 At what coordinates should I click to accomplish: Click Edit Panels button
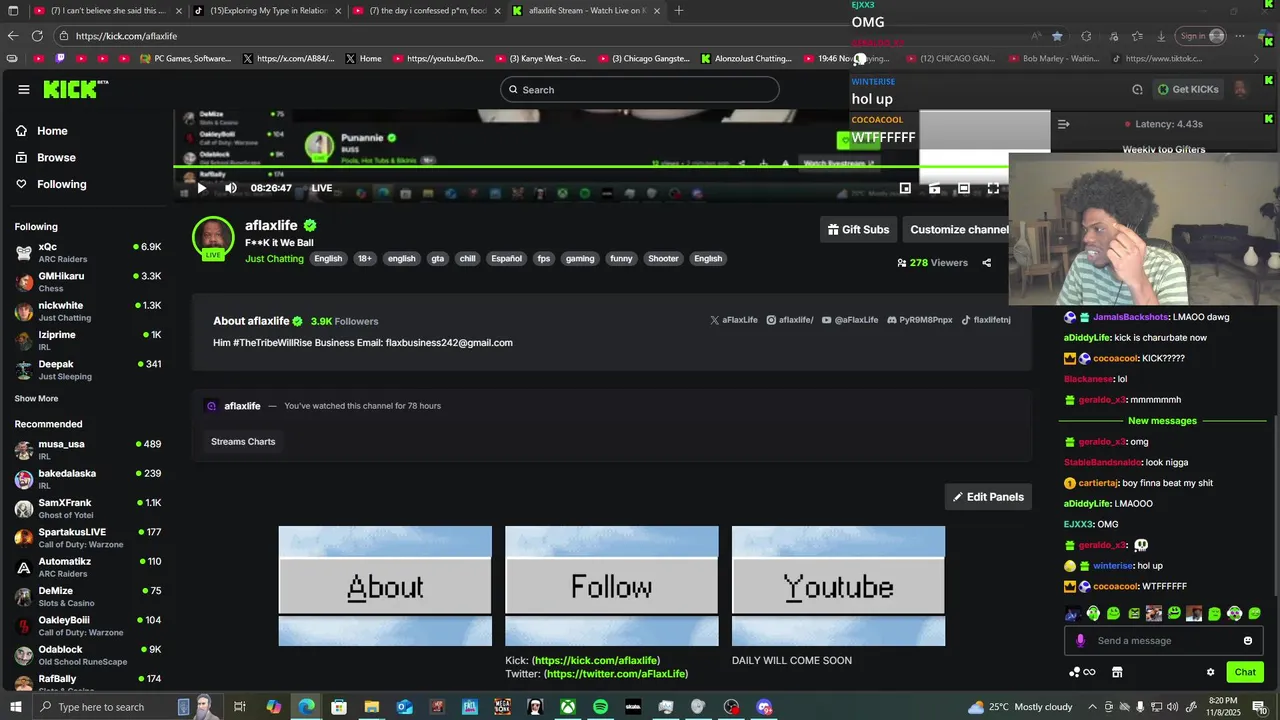point(988,497)
